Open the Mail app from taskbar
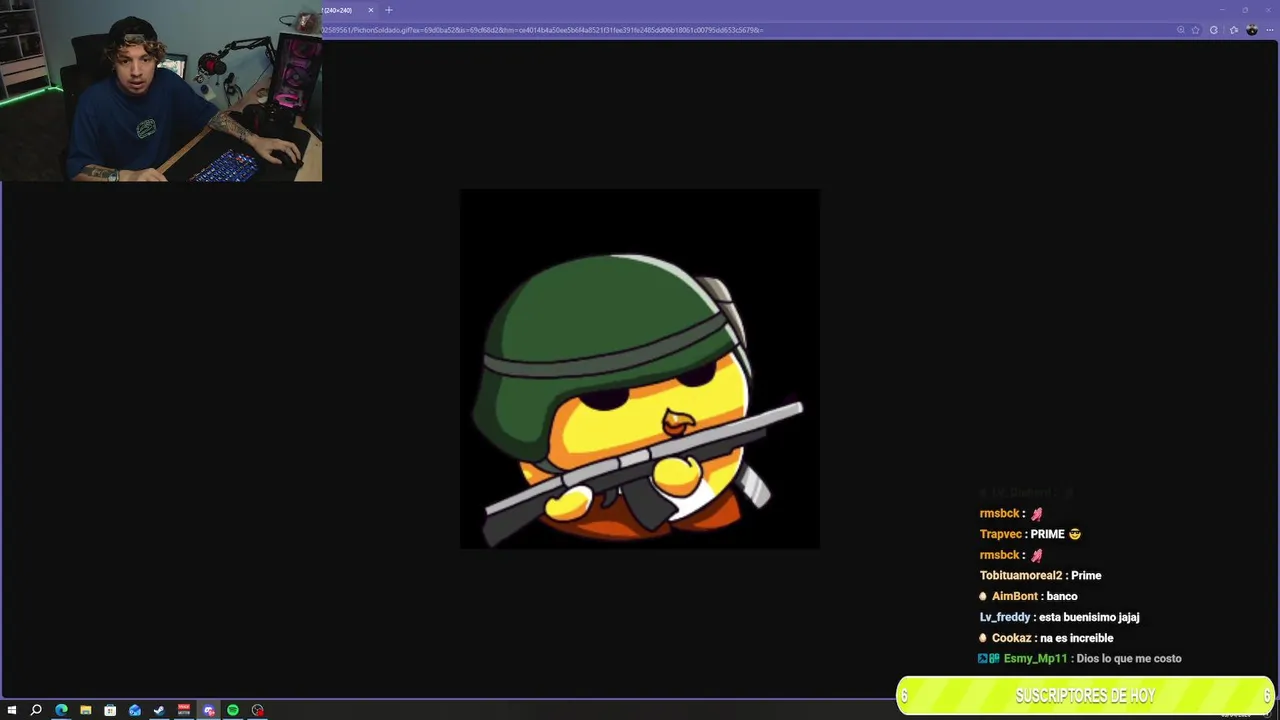 135,710
